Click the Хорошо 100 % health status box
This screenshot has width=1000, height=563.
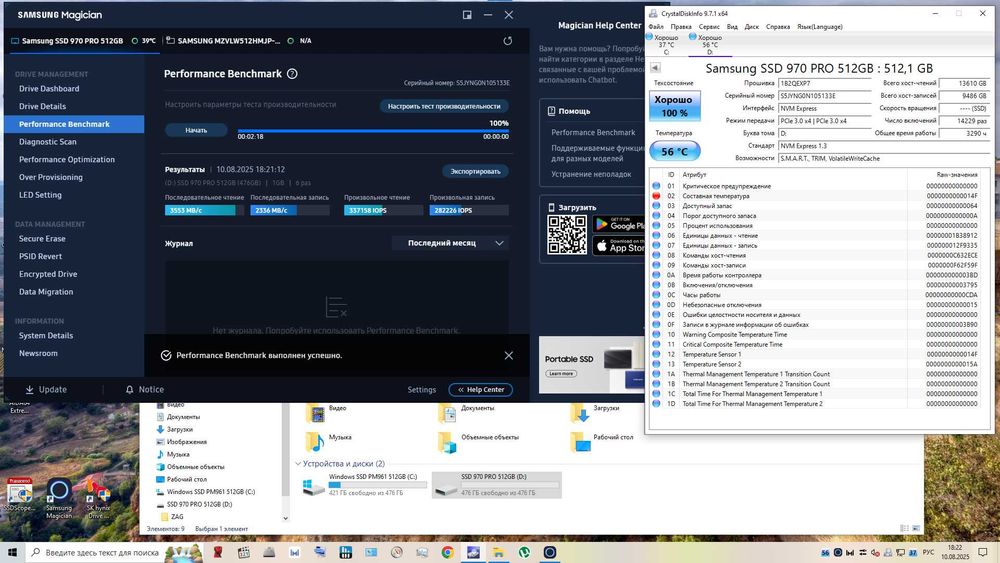point(675,106)
